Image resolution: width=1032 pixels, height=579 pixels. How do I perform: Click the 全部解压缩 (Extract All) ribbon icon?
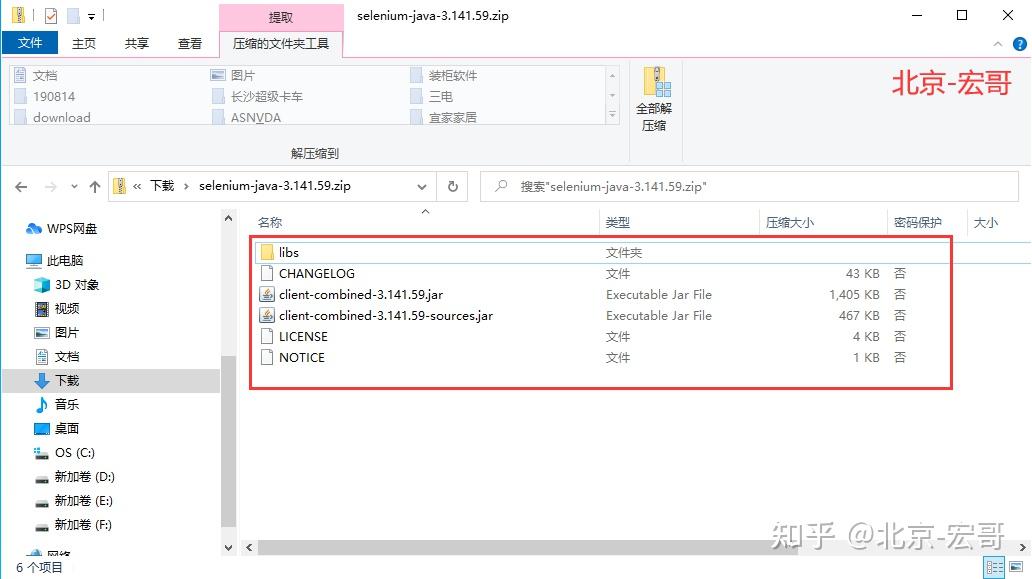(x=655, y=90)
